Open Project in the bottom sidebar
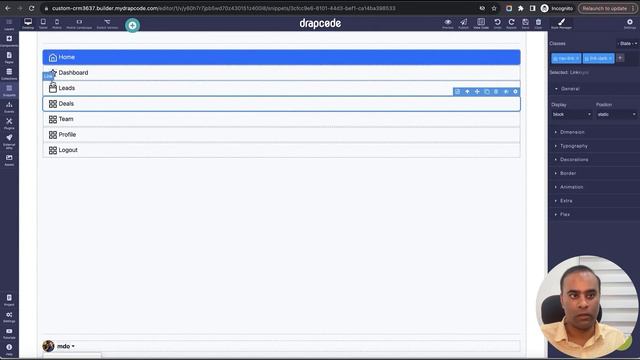 tap(9, 300)
